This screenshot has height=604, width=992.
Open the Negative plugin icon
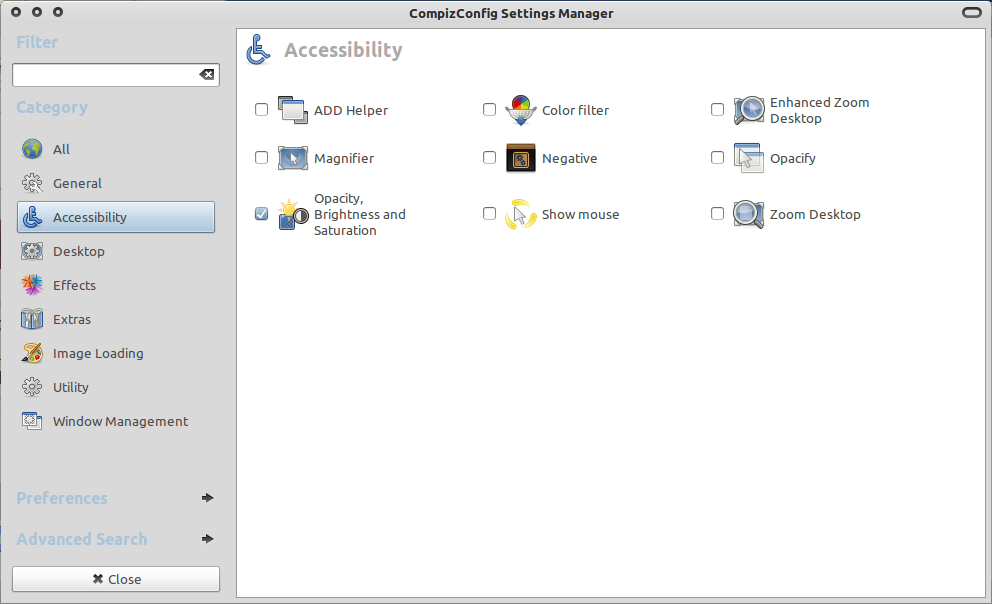520,158
